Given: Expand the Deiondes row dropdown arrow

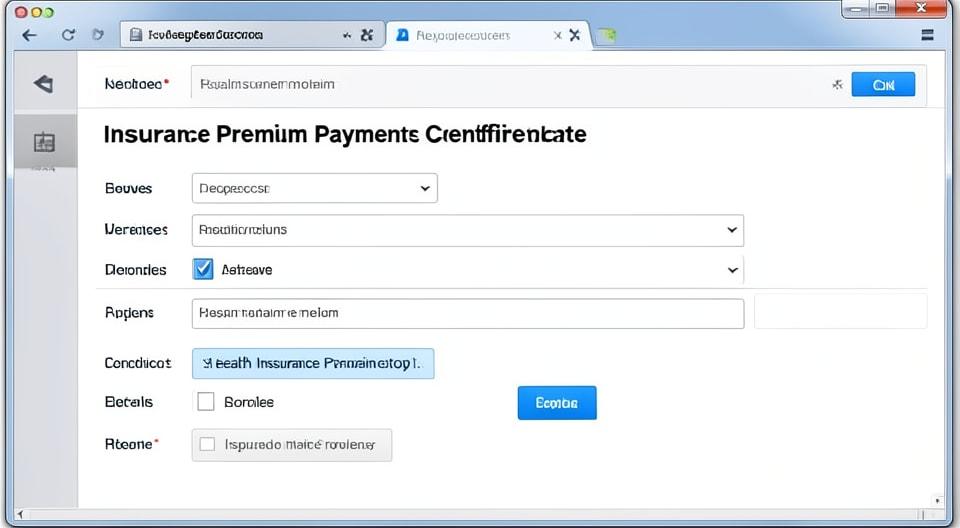Looking at the screenshot, I should (732, 270).
